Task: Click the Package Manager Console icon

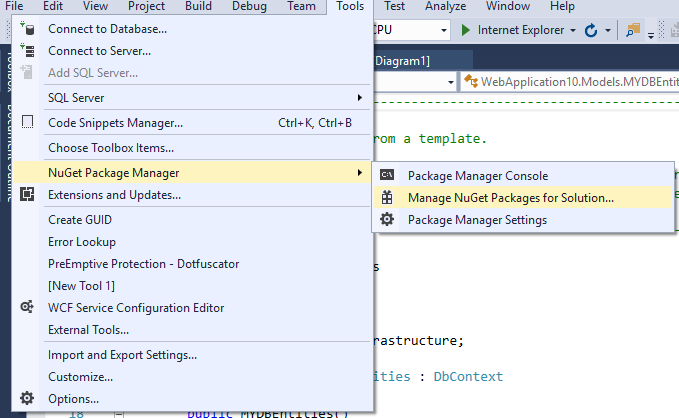Action: point(387,176)
